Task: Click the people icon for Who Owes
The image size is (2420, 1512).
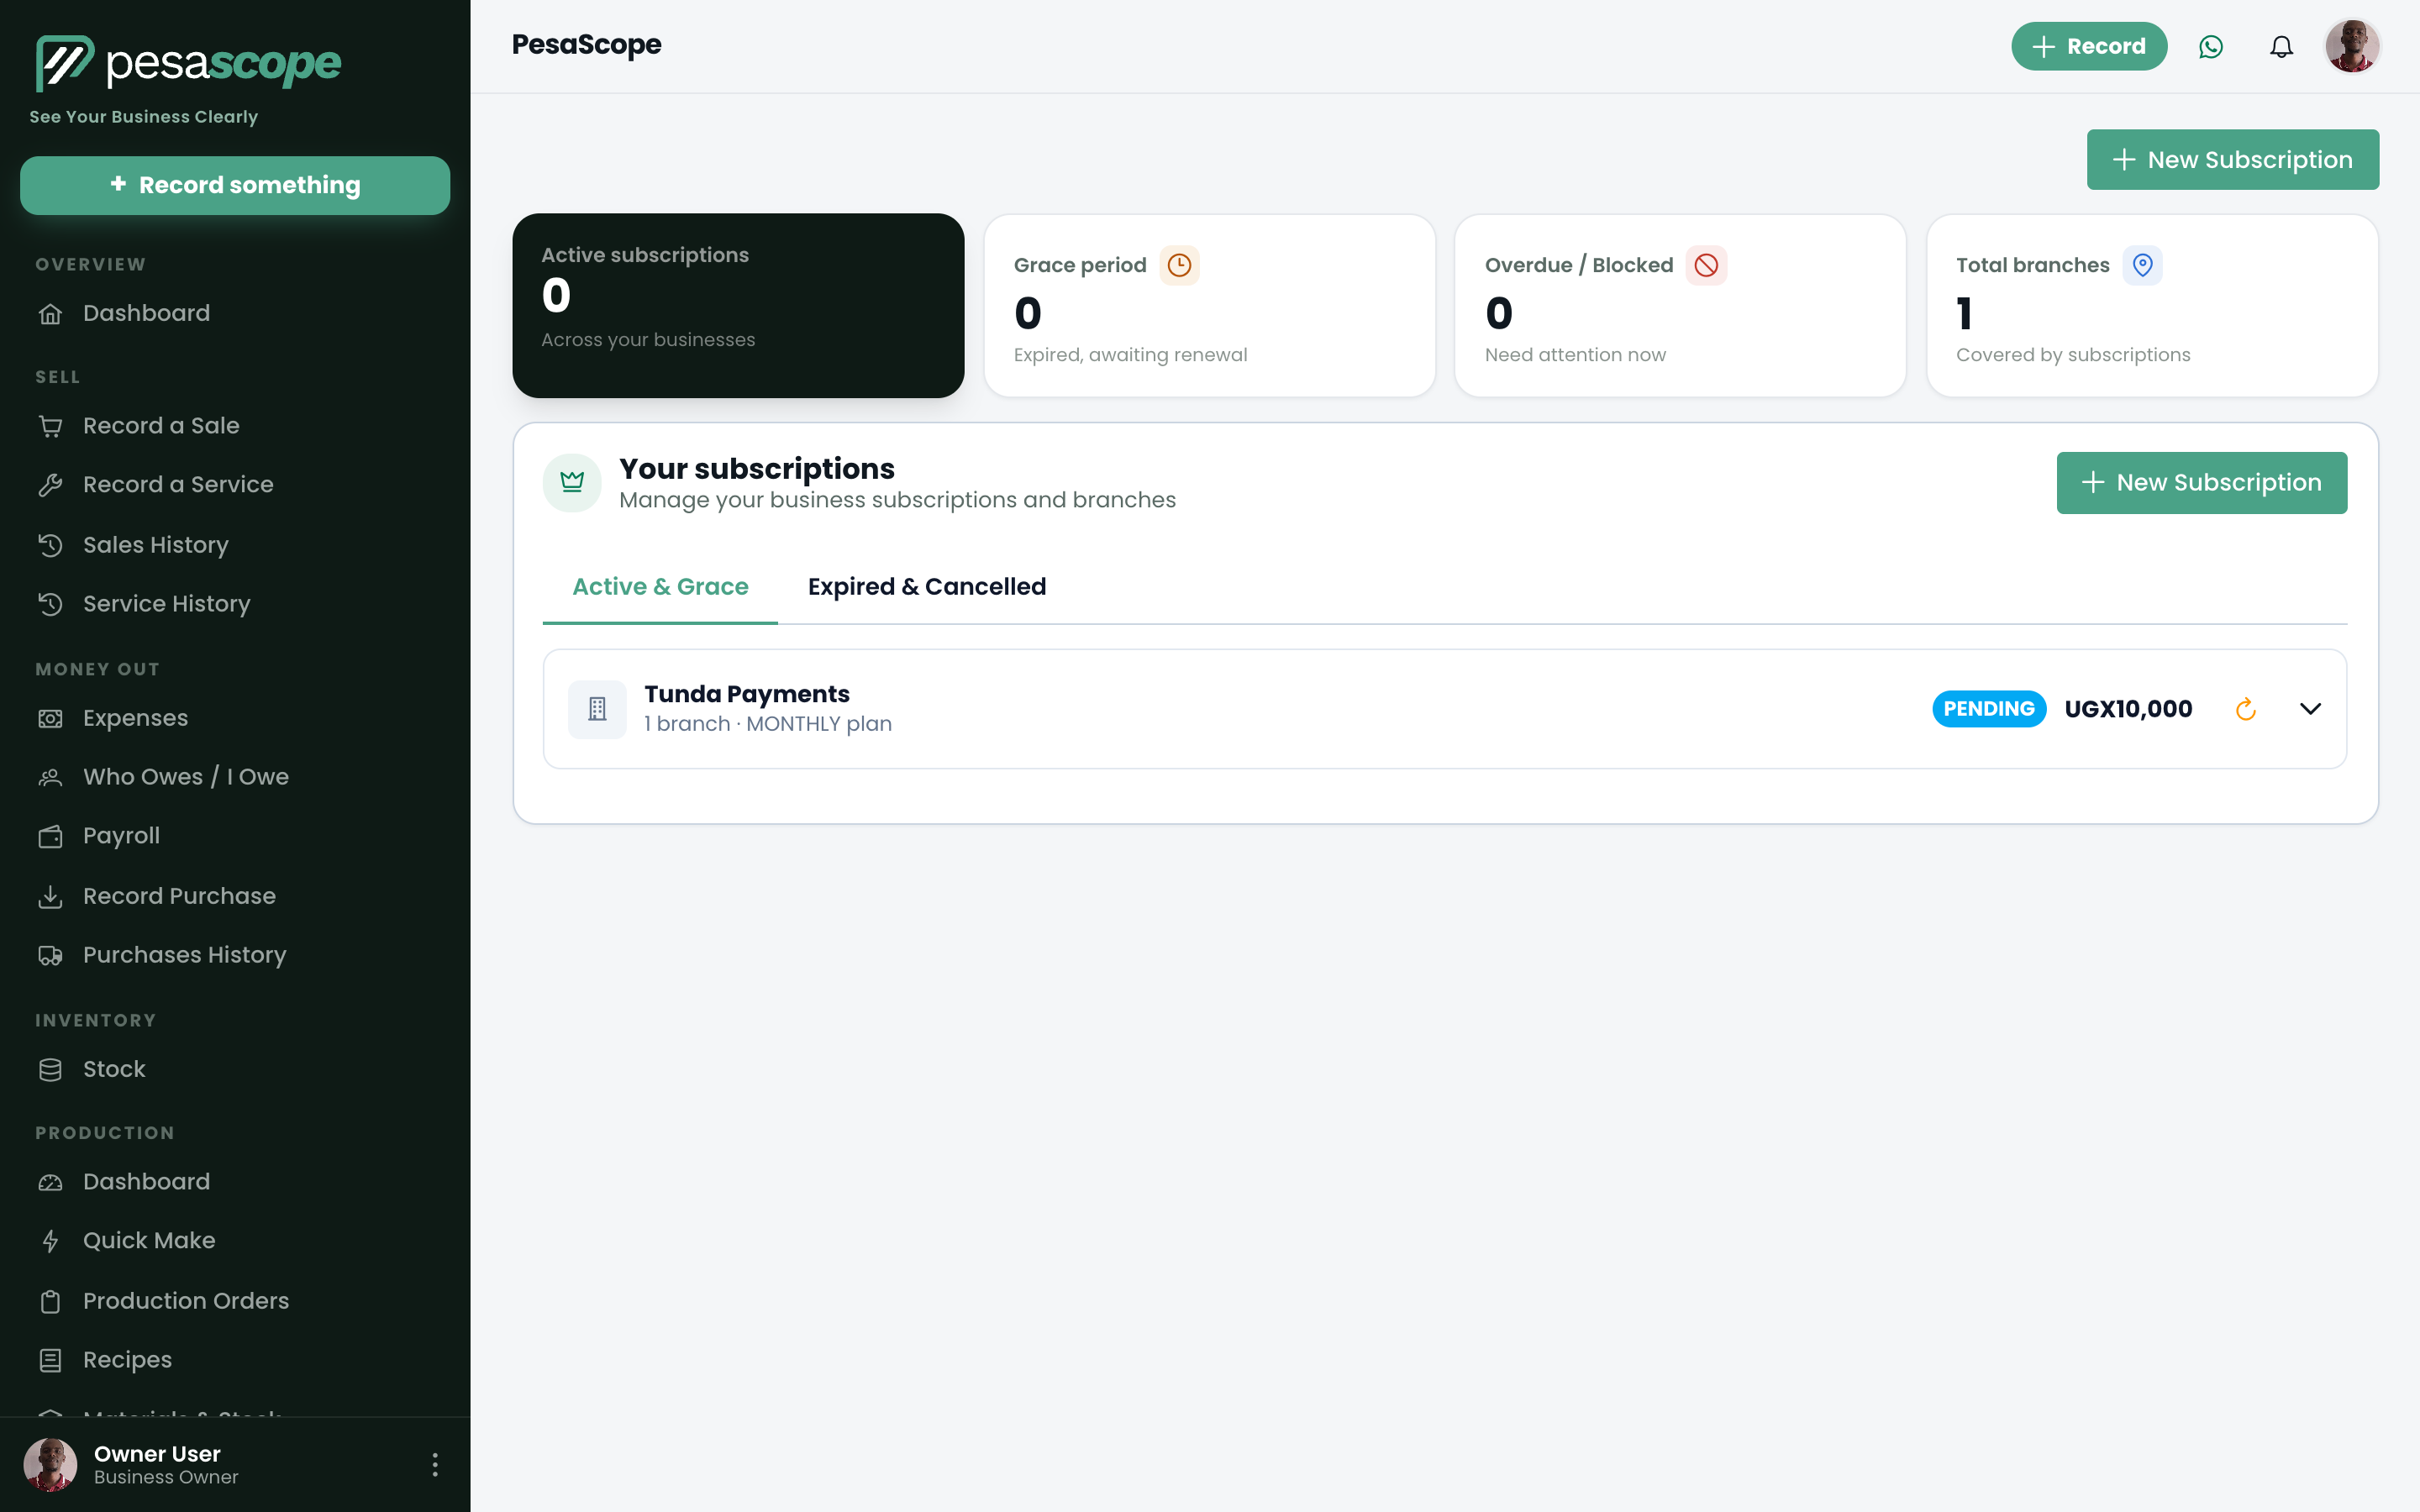Action: pyautogui.click(x=50, y=777)
